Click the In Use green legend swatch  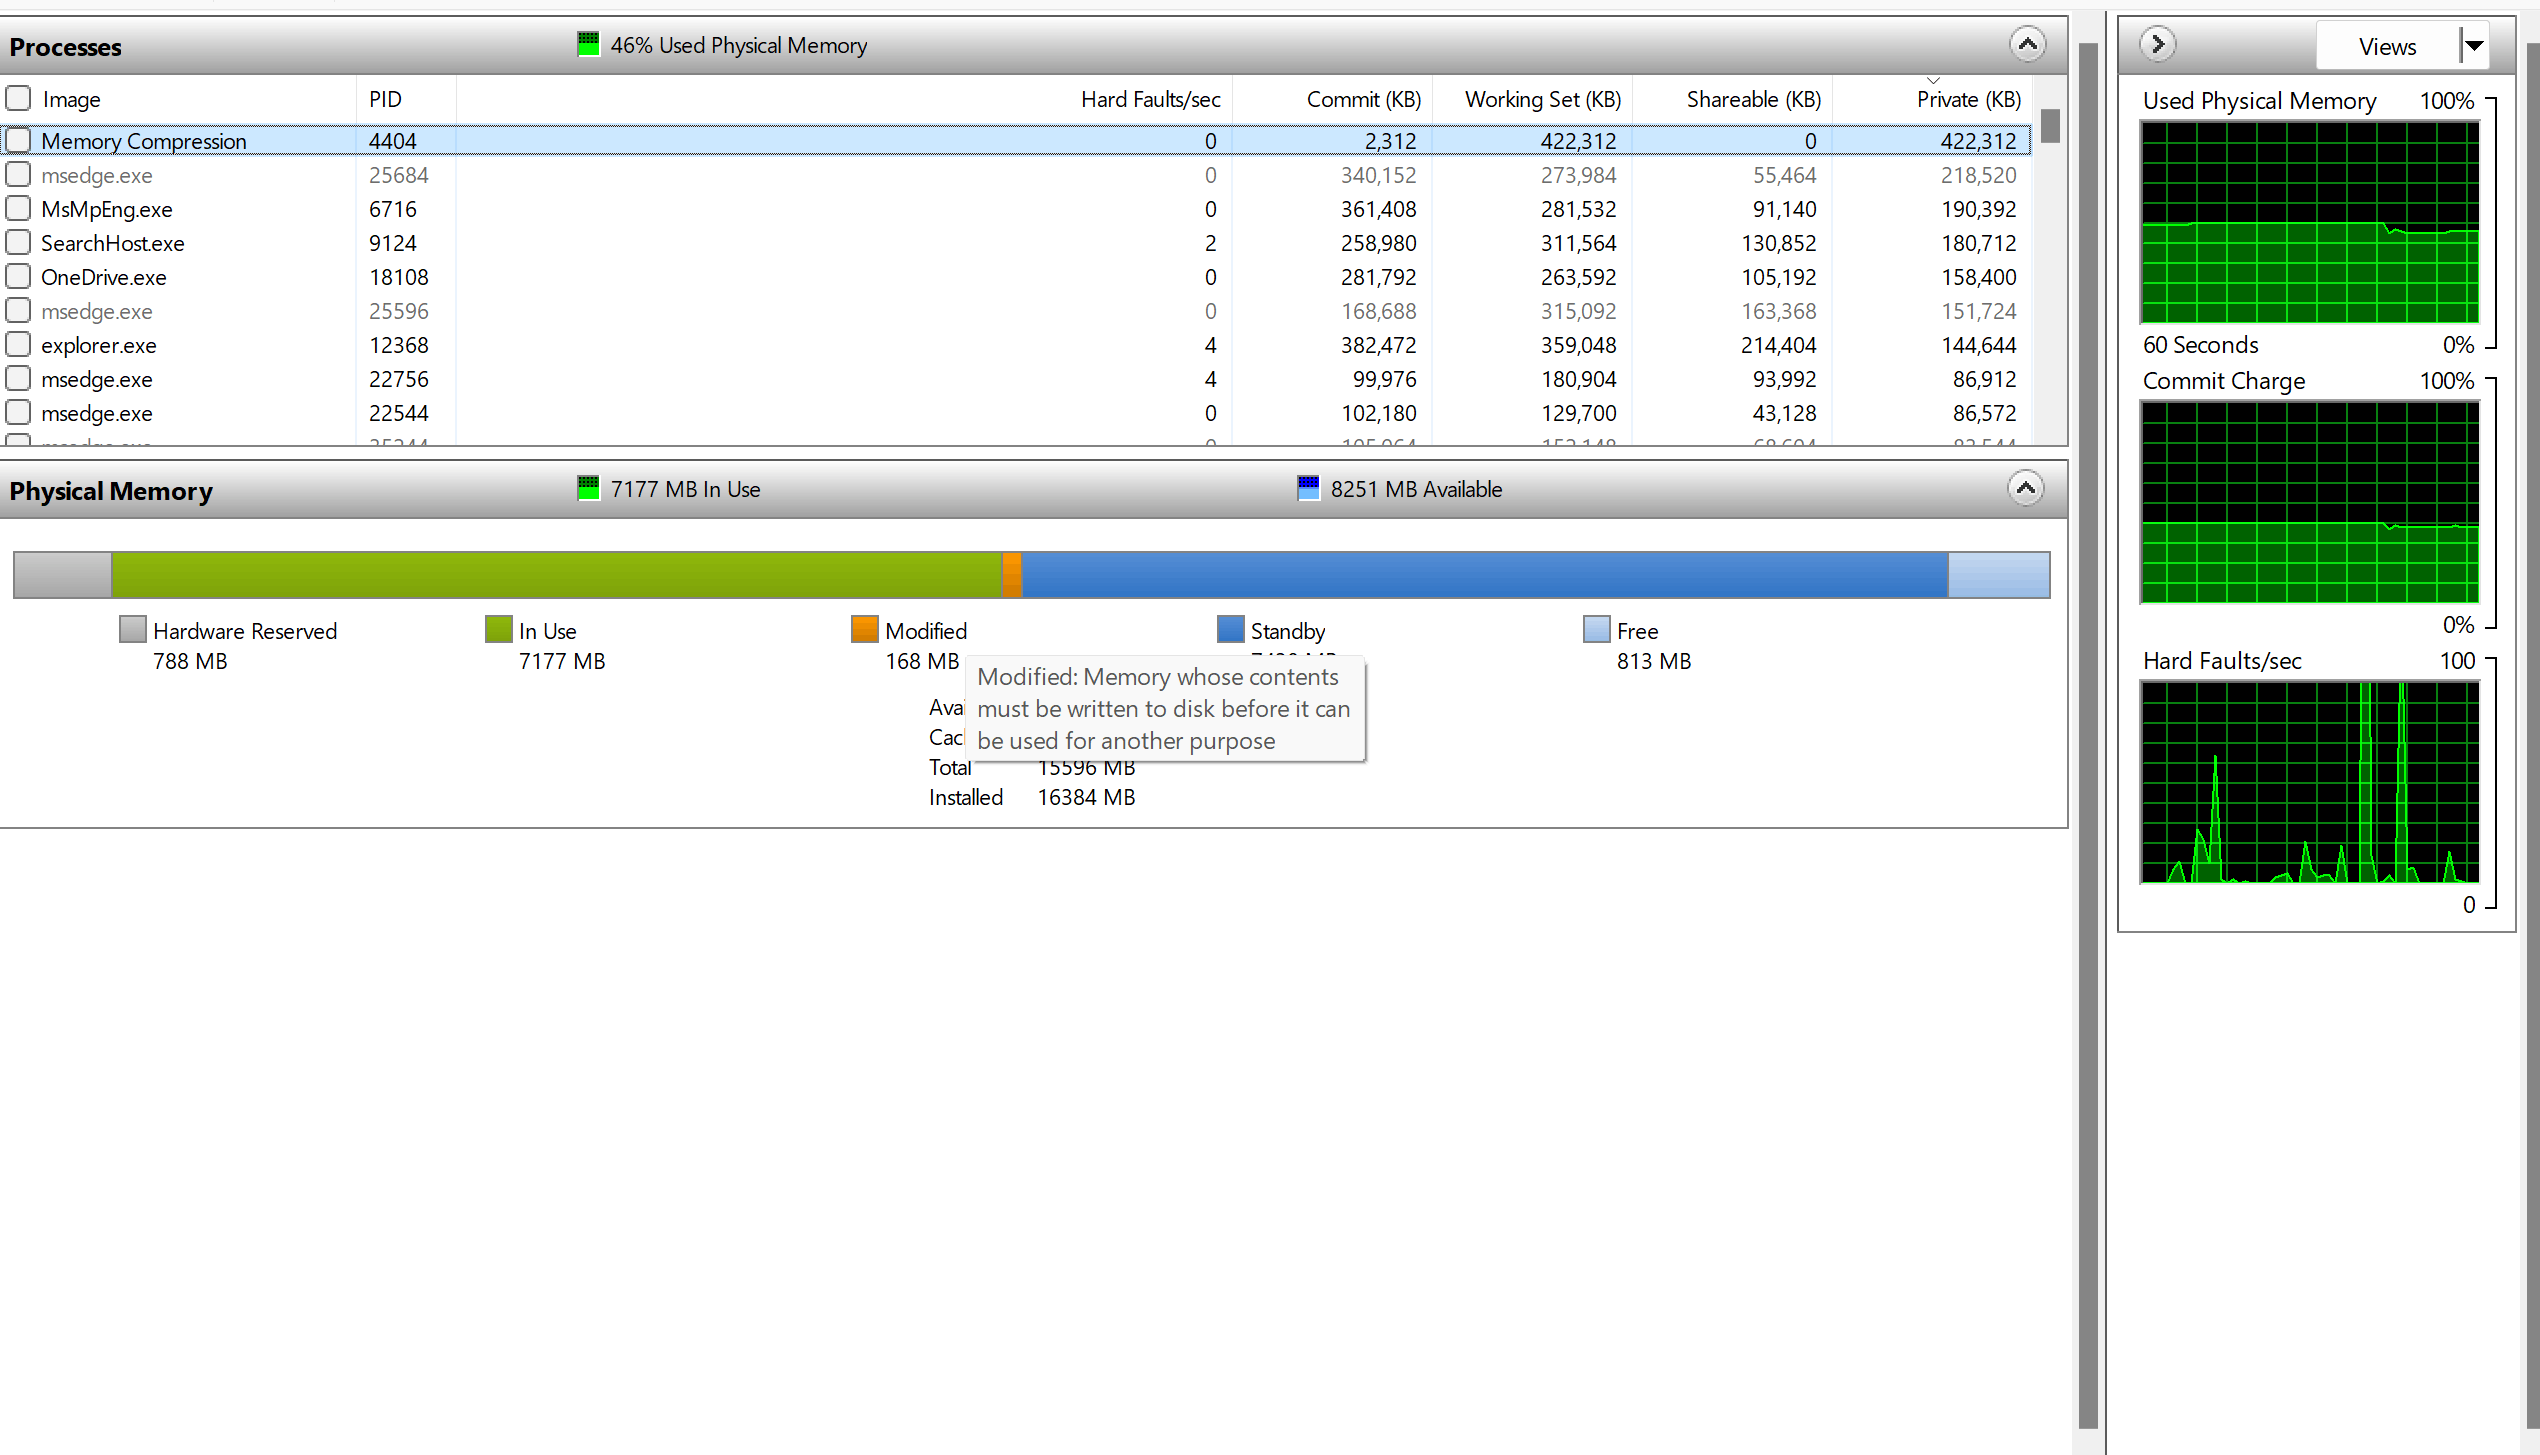pyautogui.click(x=498, y=629)
